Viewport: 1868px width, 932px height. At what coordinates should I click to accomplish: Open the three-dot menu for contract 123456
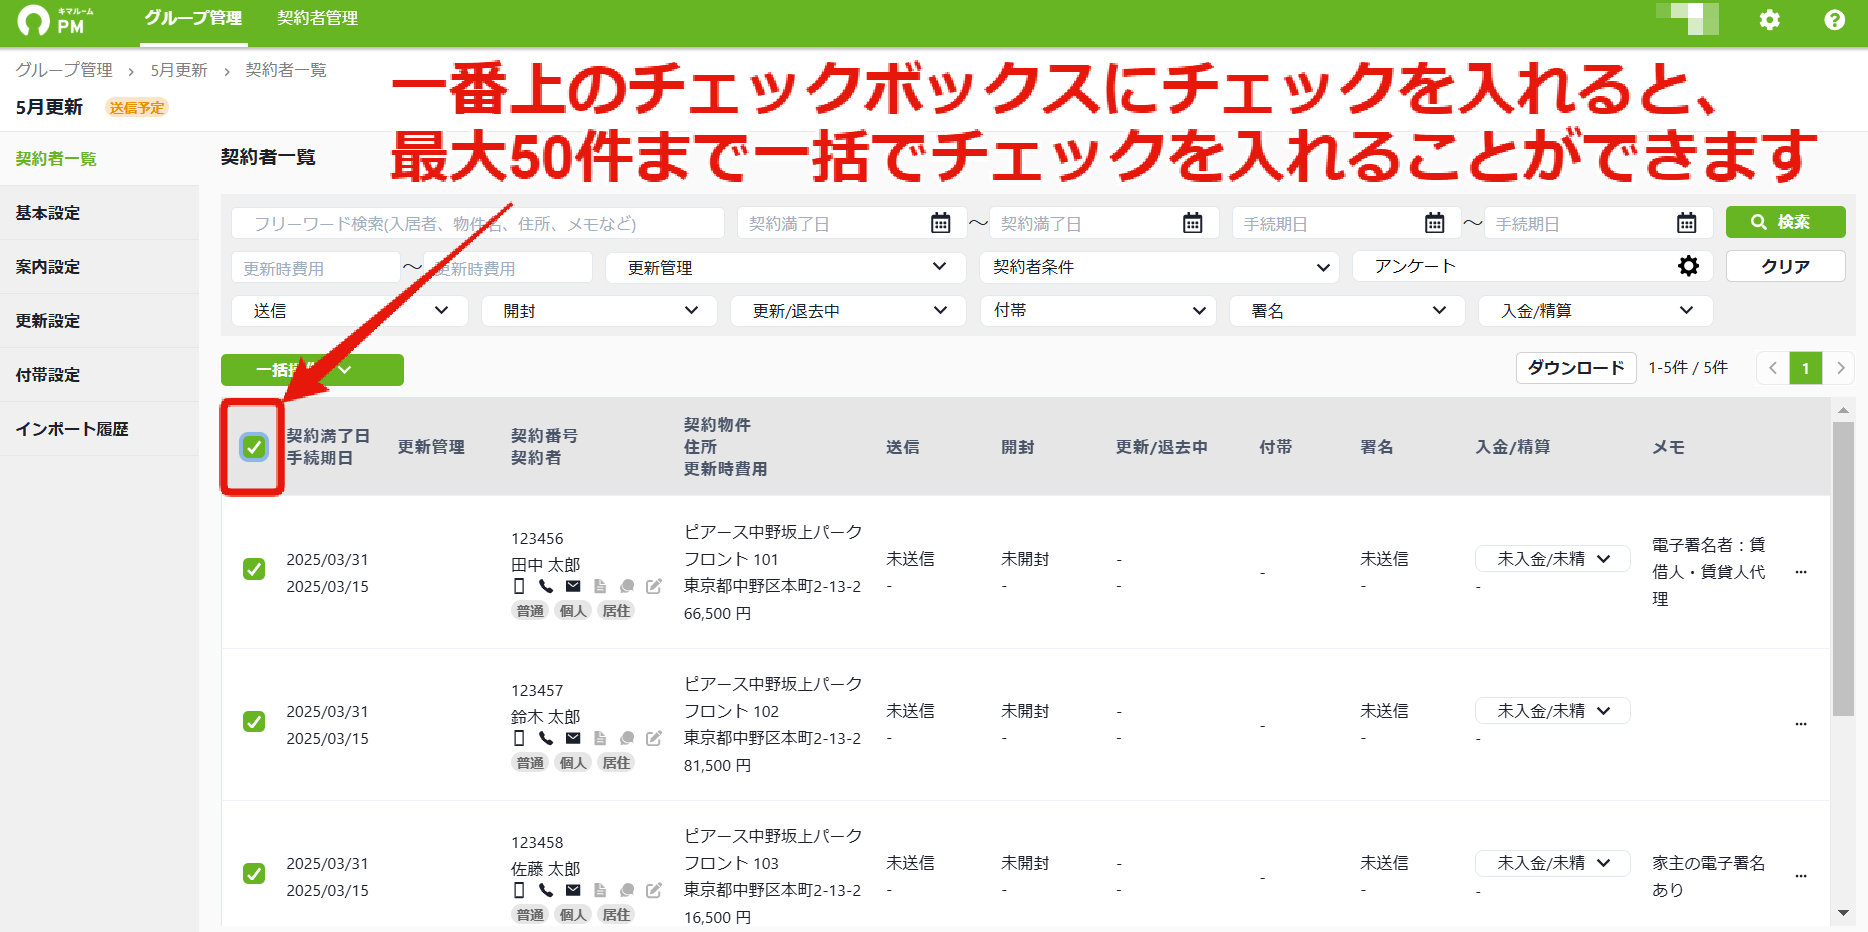(x=1800, y=572)
